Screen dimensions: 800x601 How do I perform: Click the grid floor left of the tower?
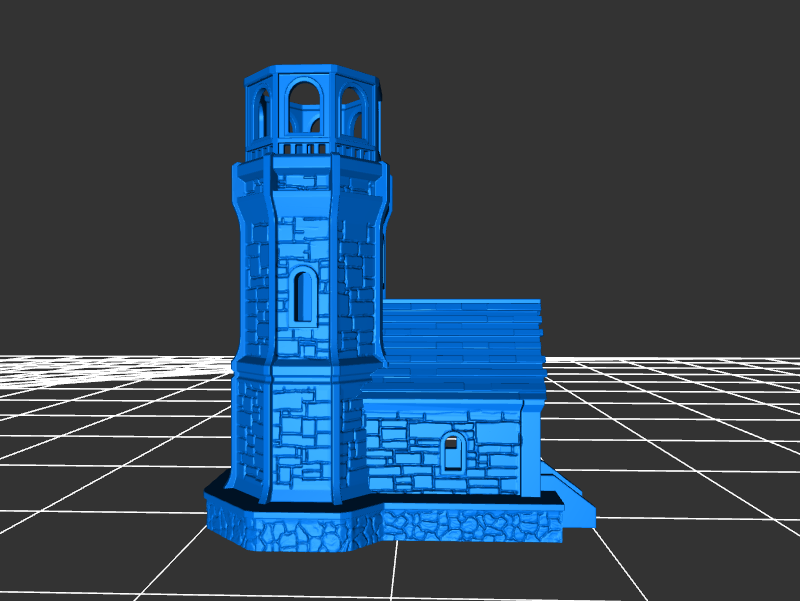pyautogui.click(x=100, y=450)
